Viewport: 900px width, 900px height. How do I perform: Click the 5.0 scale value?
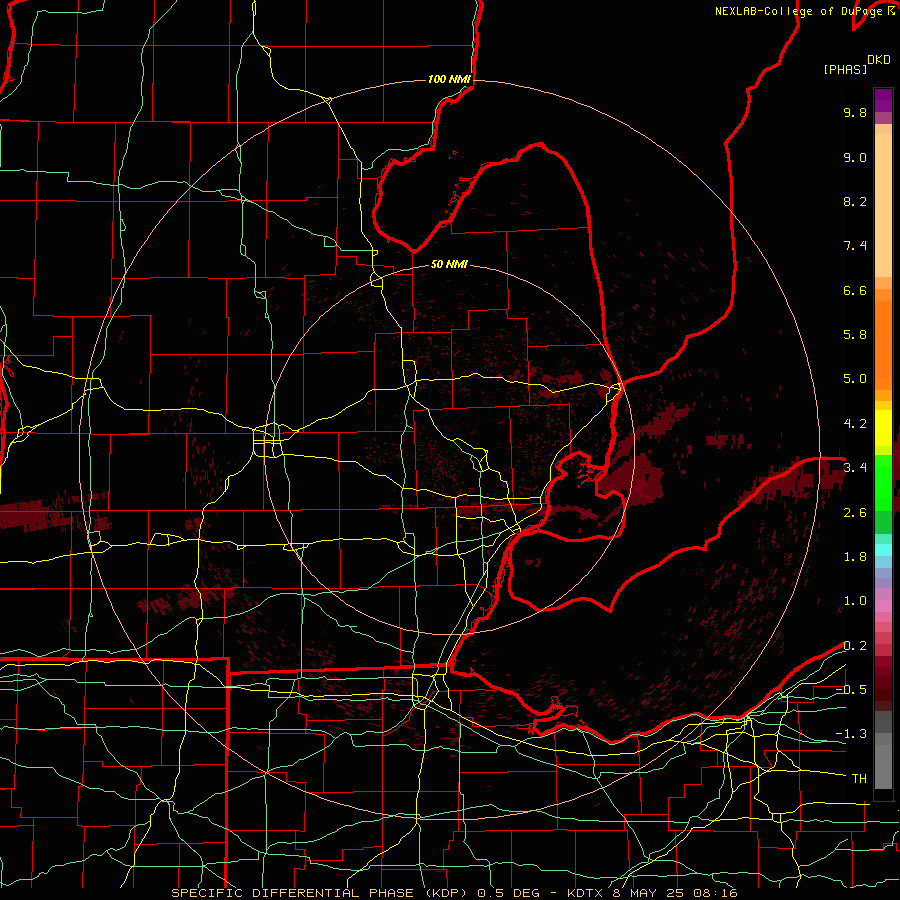pyautogui.click(x=855, y=379)
